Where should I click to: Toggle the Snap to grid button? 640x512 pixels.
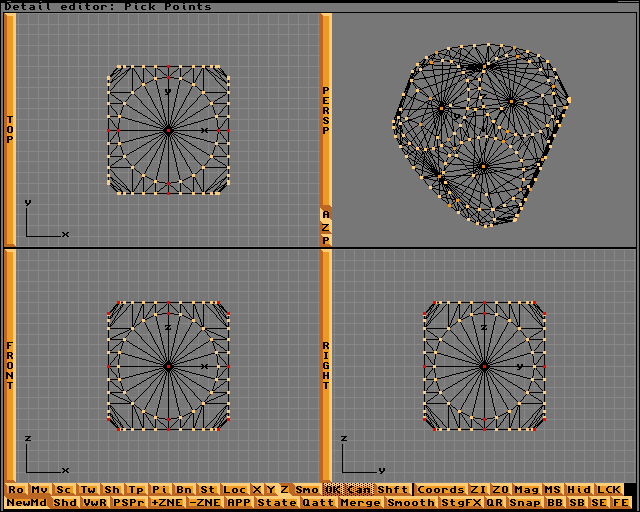(525, 503)
